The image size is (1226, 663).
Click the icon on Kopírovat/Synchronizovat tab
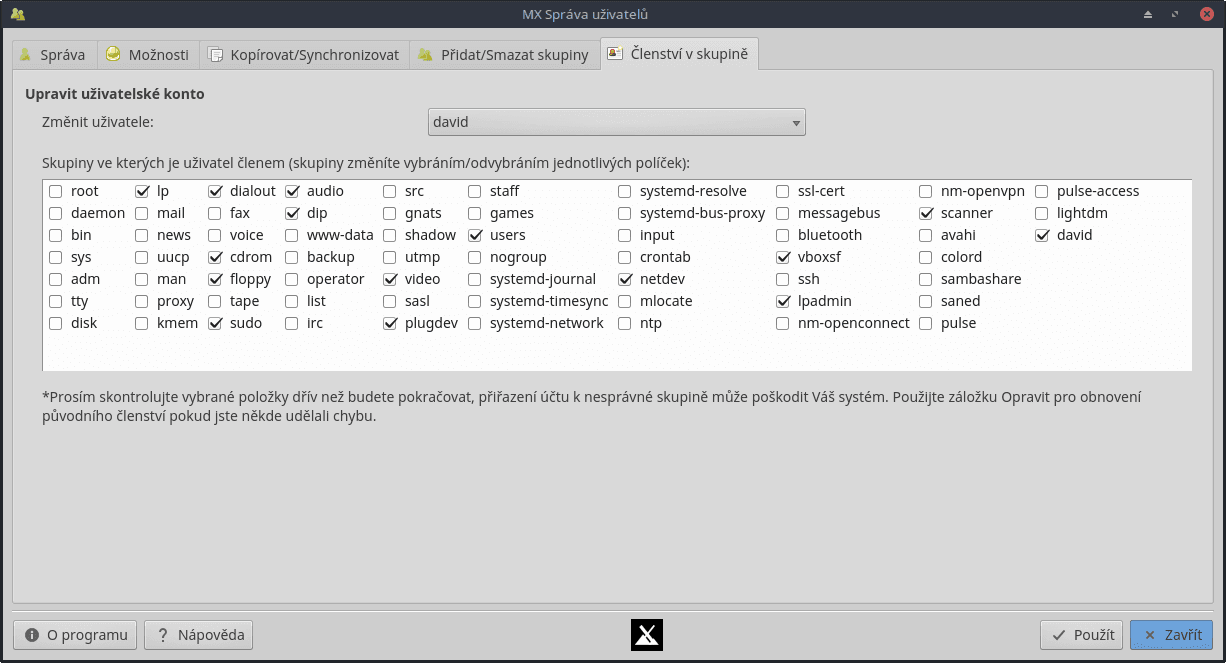215,55
